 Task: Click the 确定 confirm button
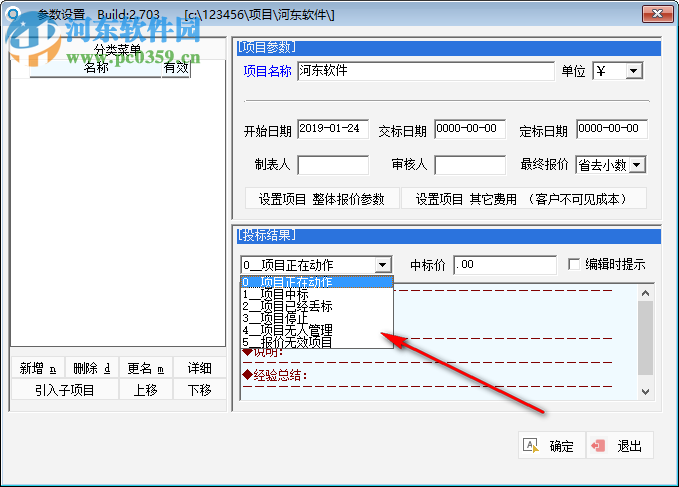click(551, 445)
